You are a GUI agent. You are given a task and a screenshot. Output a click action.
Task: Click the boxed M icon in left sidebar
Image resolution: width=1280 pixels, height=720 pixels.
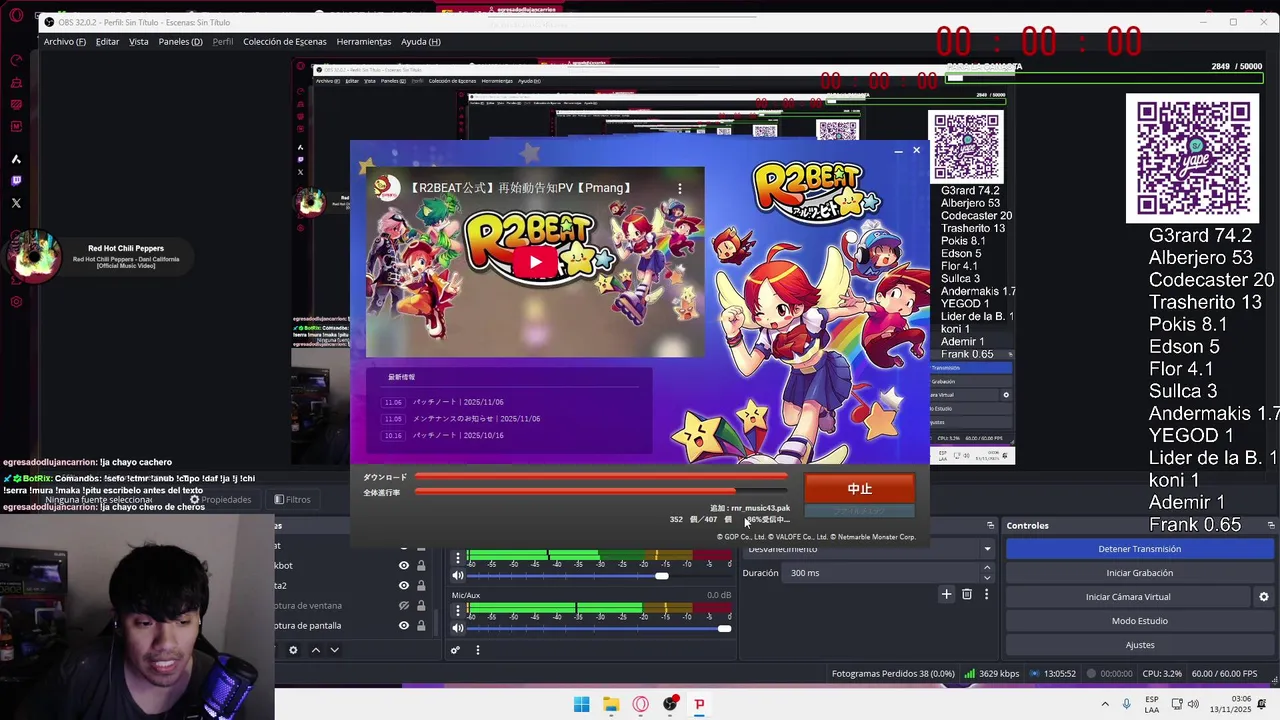pos(16,126)
